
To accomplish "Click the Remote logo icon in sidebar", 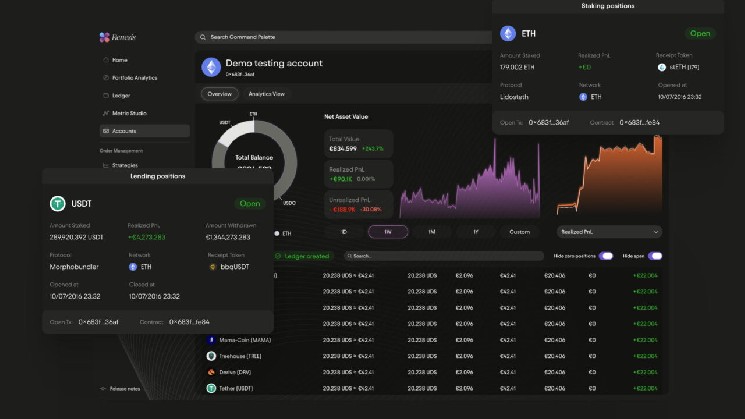I will (105, 37).
